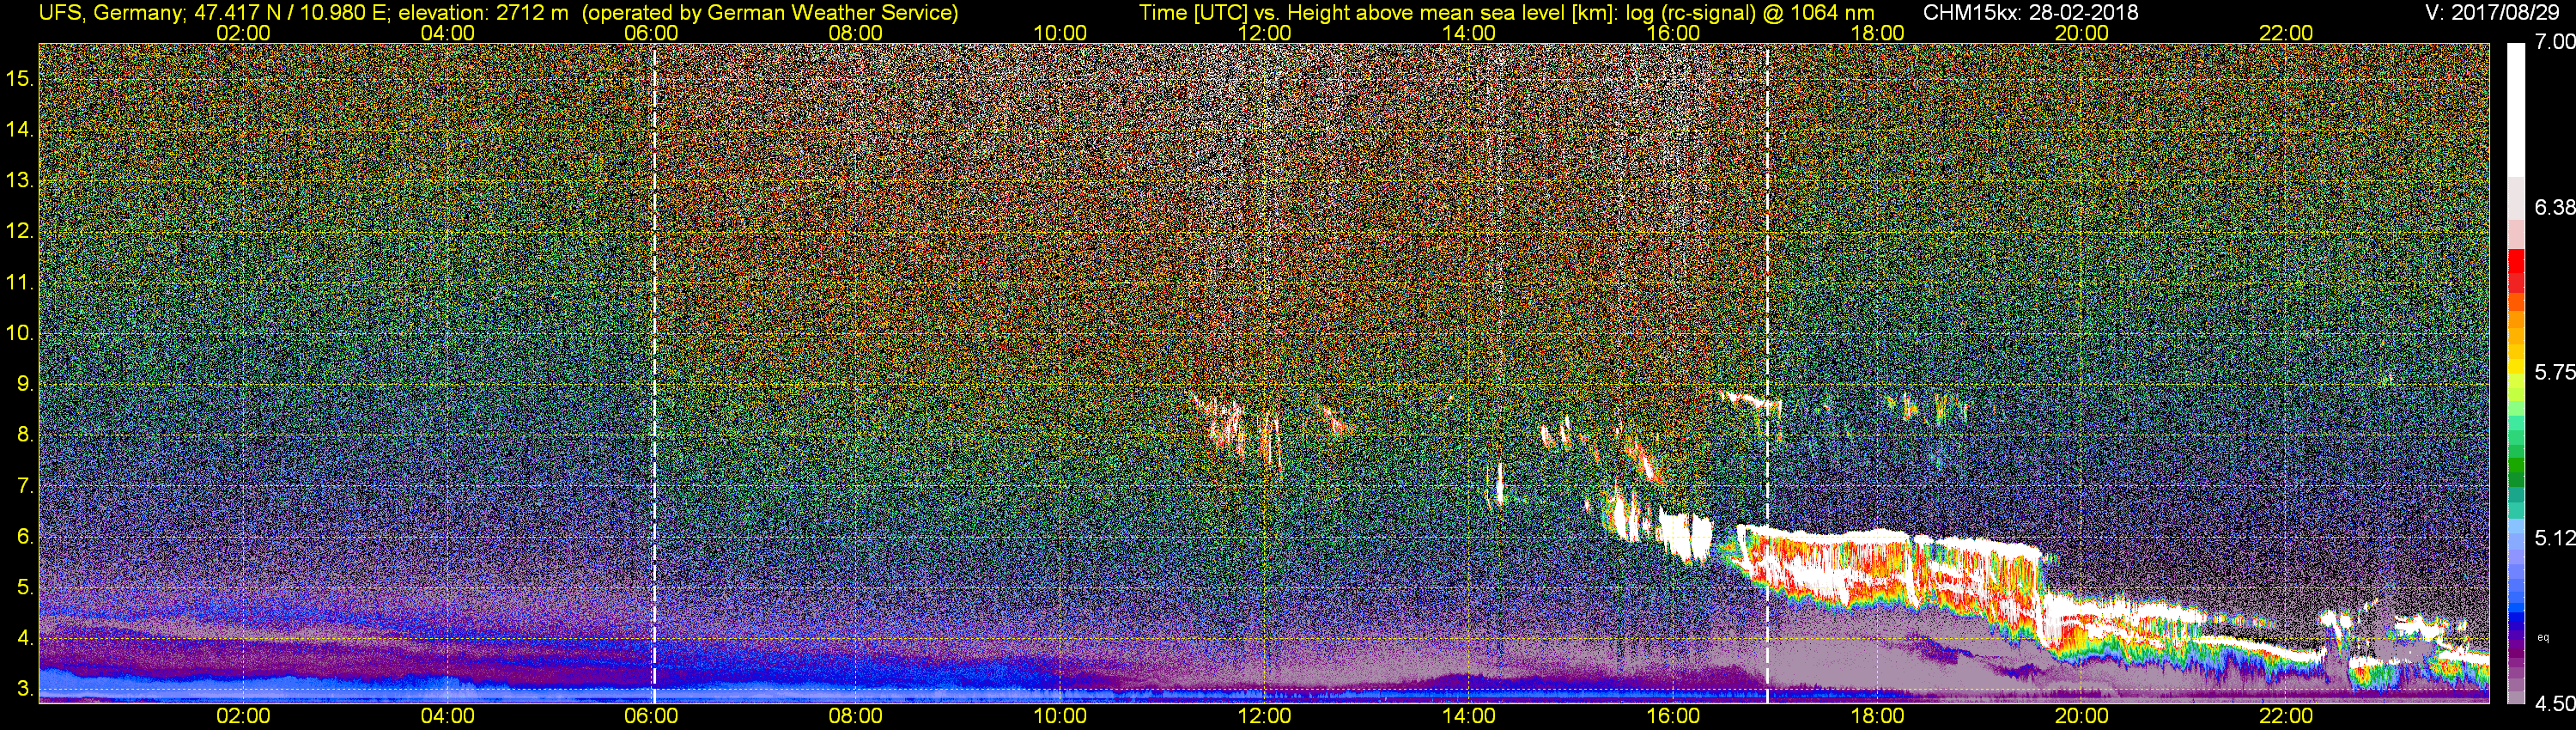This screenshot has width=2576, height=730.
Task: Click '08:00' on the bottom time axis
Action: pos(856,716)
